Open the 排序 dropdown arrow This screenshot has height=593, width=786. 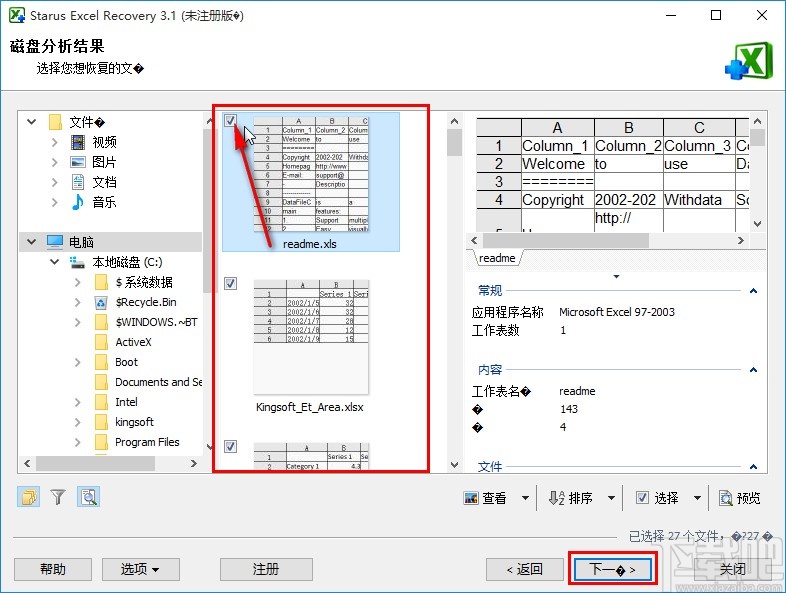coord(611,498)
